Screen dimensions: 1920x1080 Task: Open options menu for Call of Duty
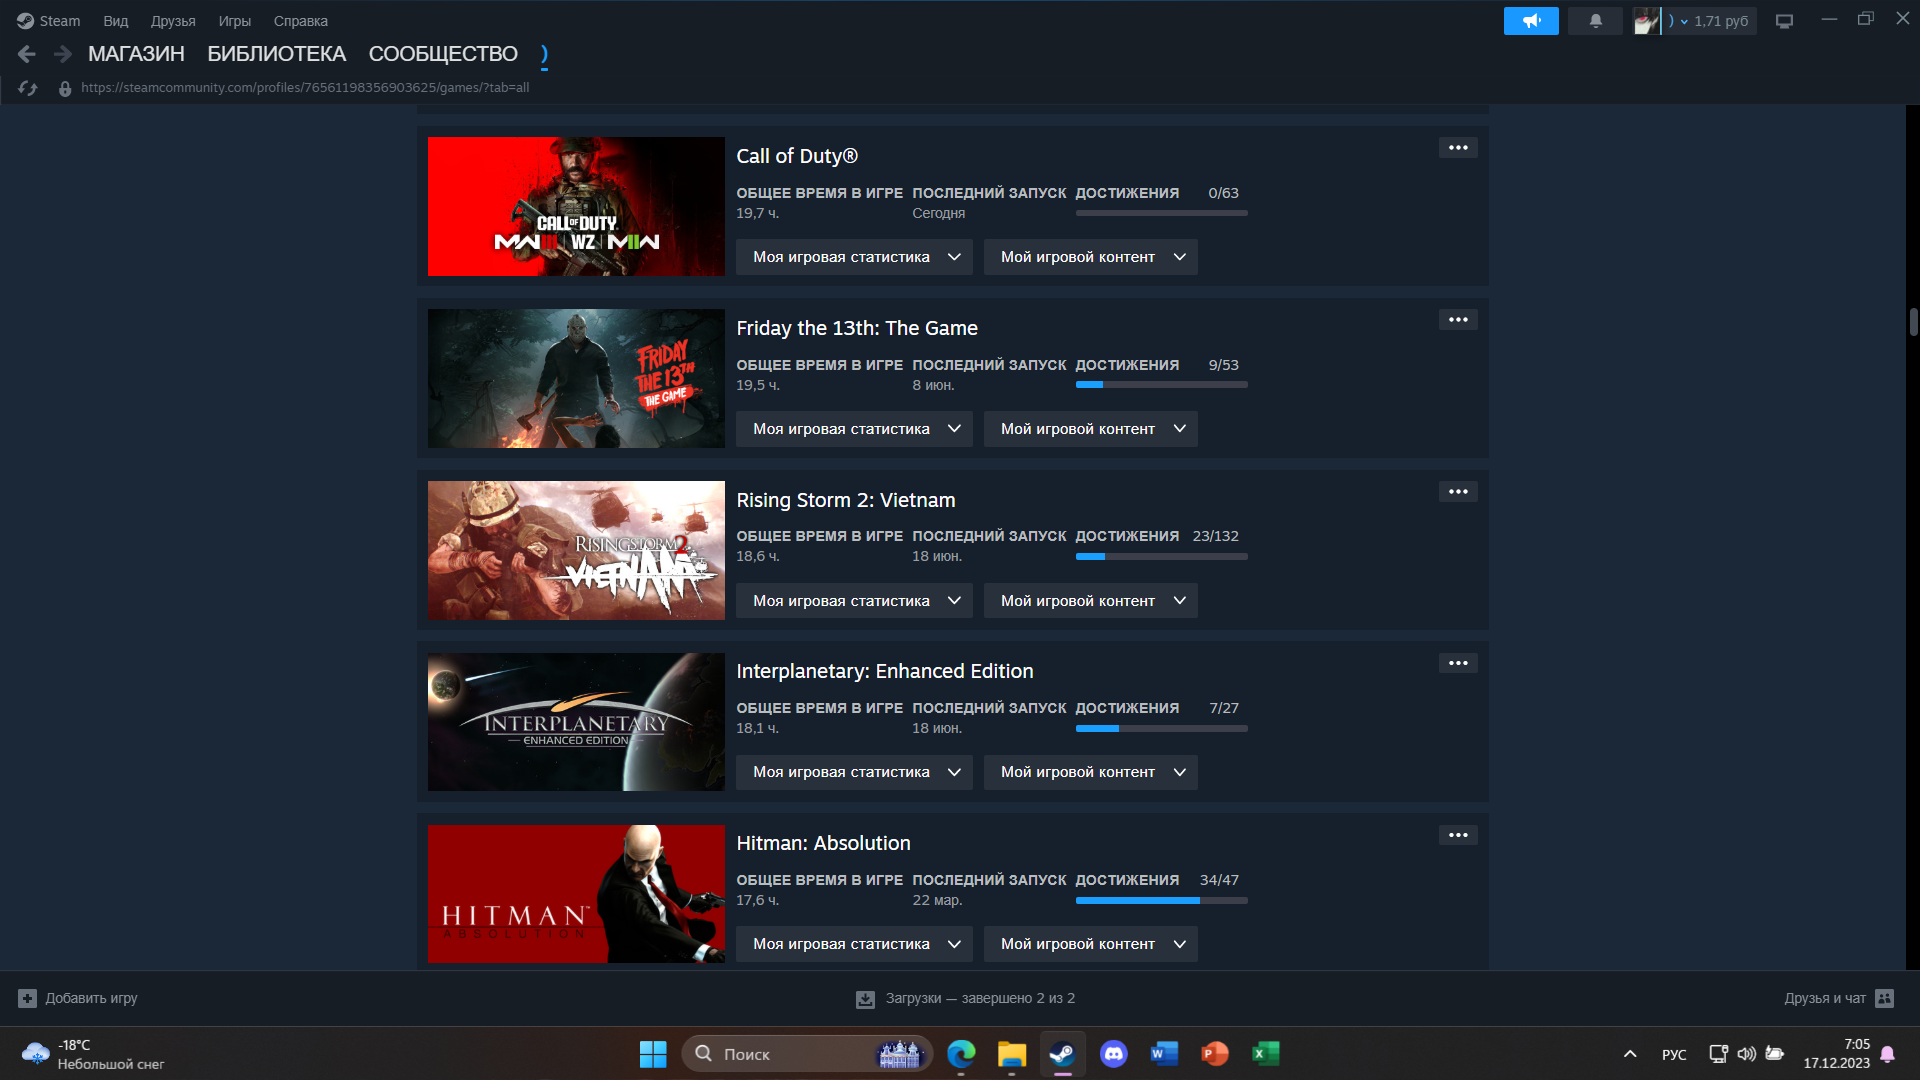tap(1458, 148)
